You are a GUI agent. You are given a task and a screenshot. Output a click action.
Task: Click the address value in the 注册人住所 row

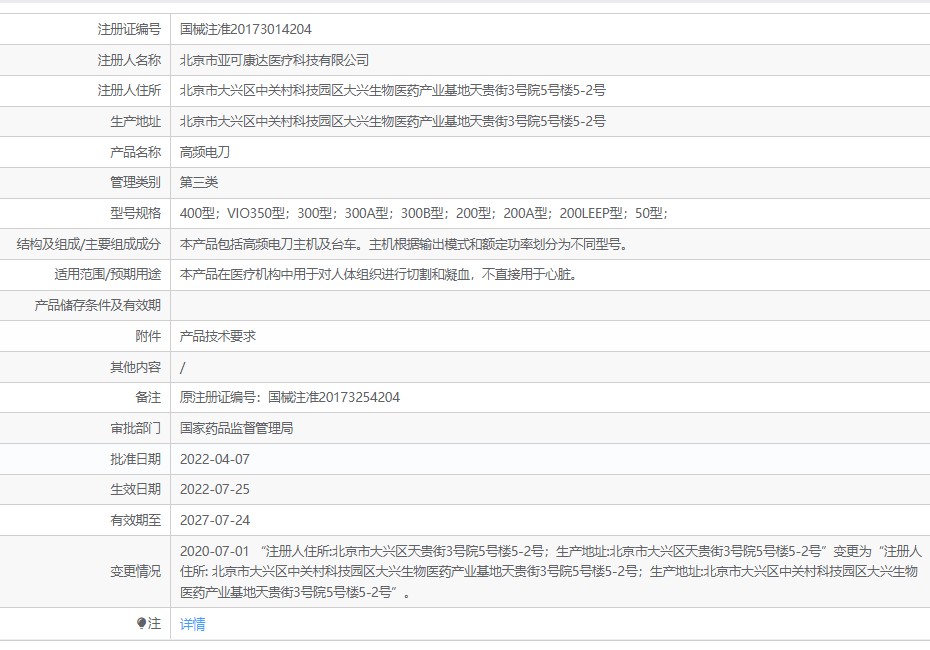393,90
